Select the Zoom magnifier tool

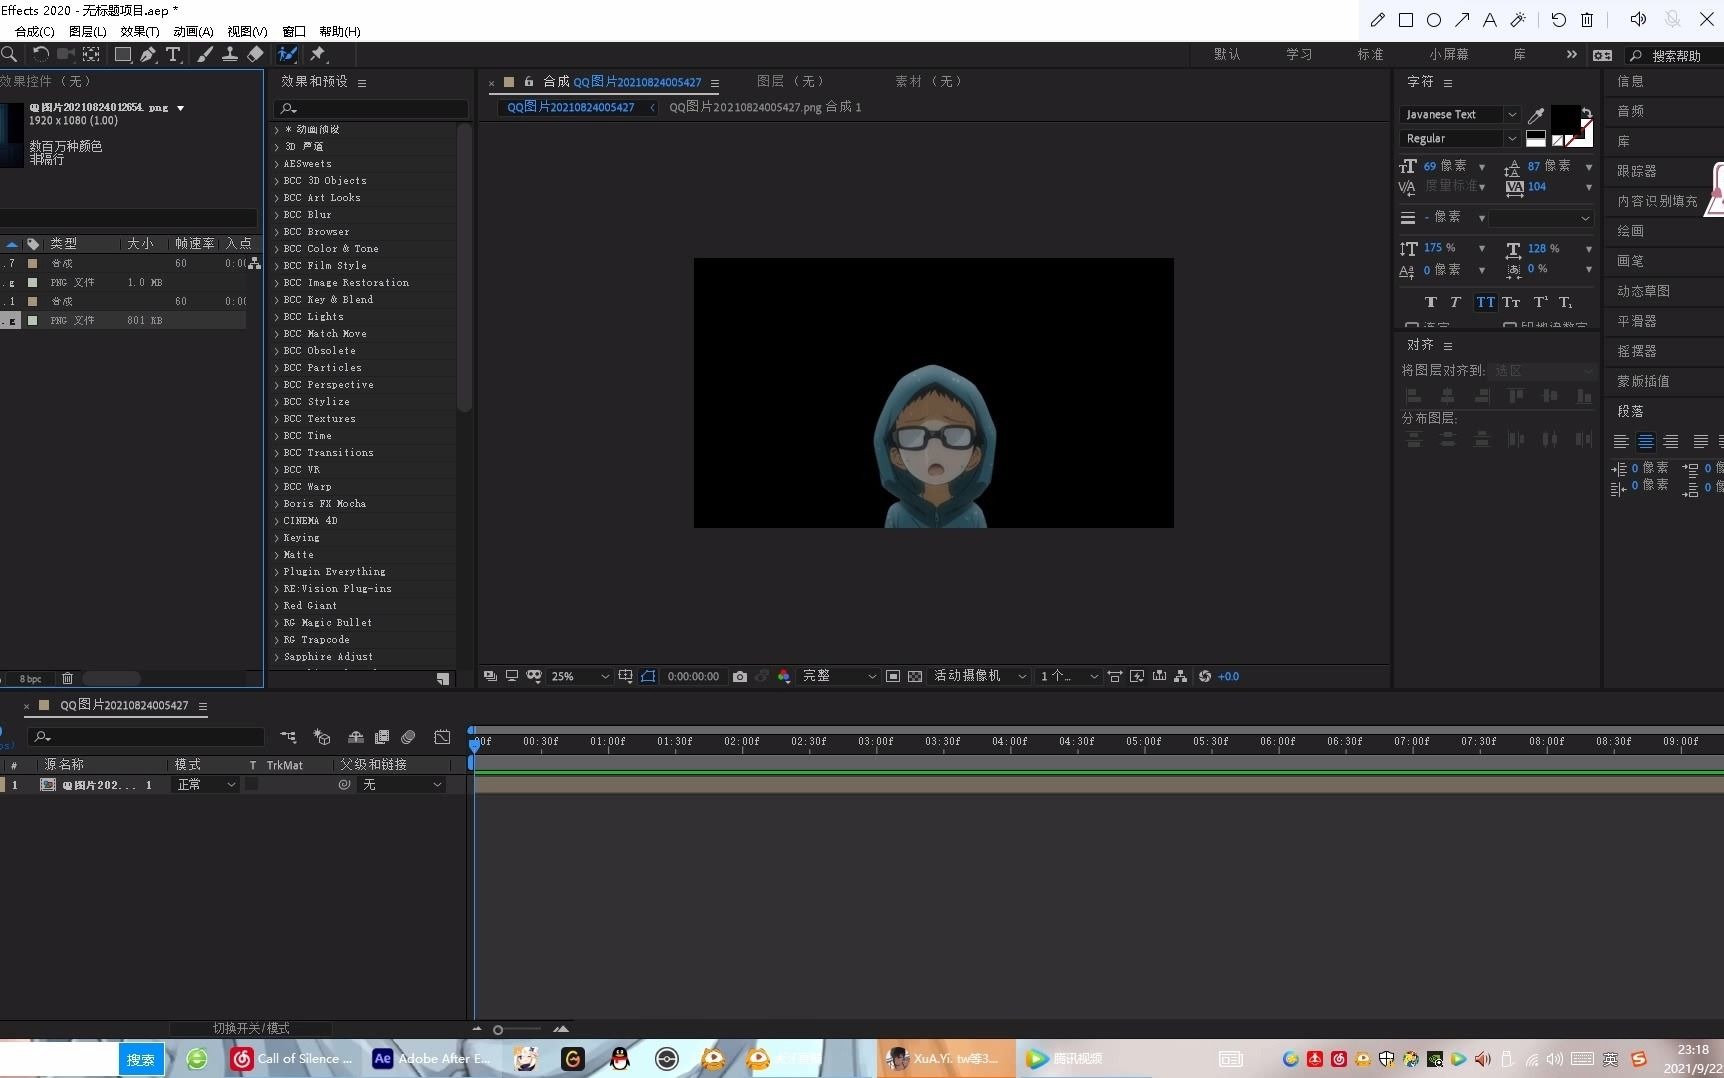(9, 54)
